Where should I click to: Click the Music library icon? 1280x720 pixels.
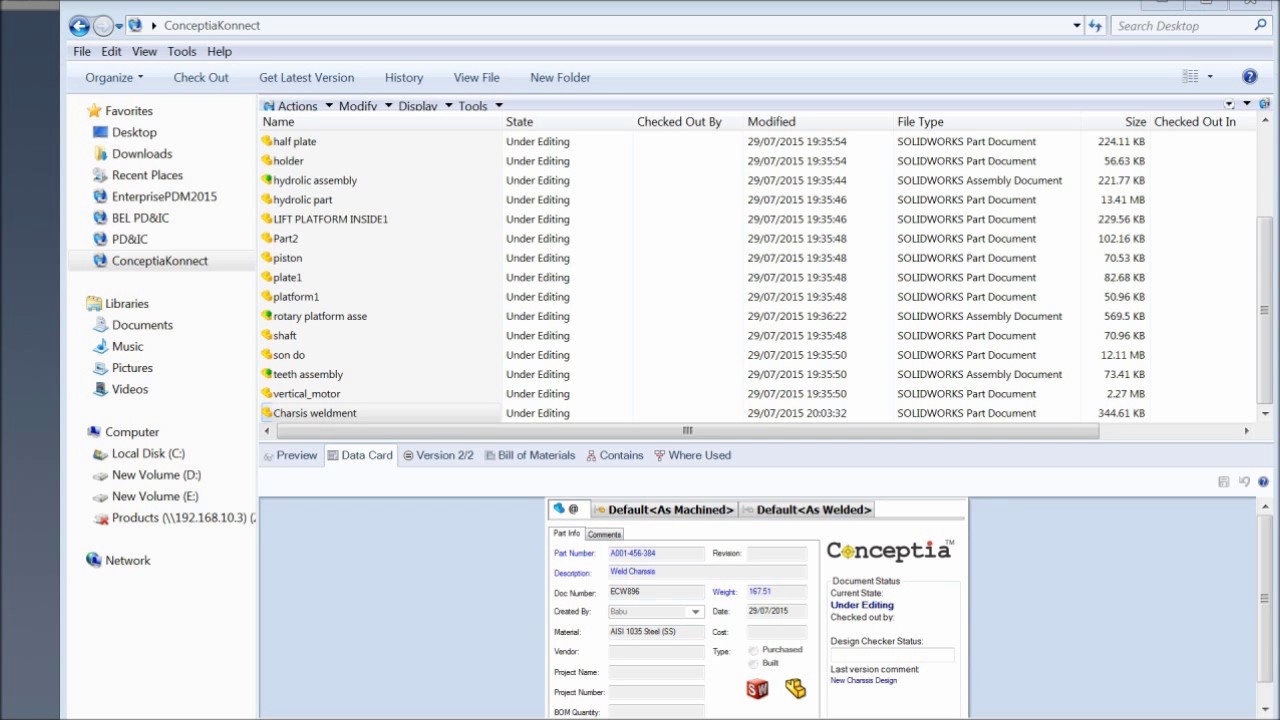tap(100, 346)
